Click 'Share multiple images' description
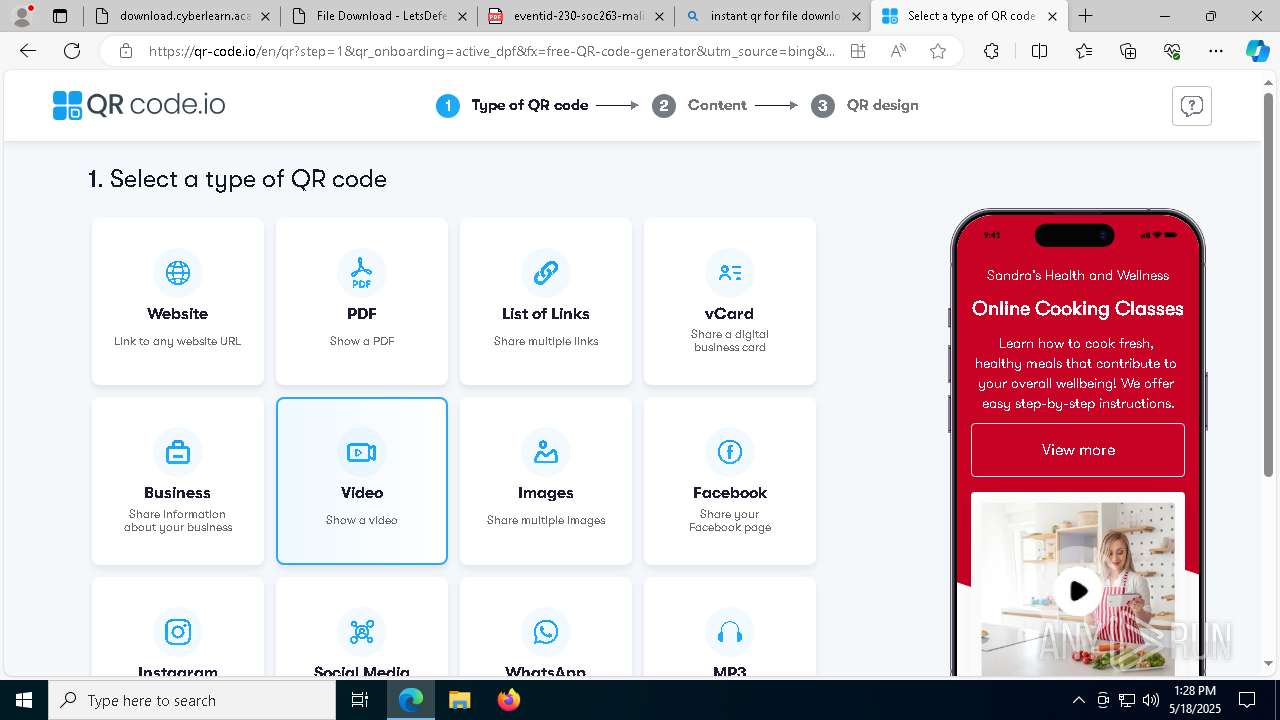The width and height of the screenshot is (1280, 720). point(546,520)
